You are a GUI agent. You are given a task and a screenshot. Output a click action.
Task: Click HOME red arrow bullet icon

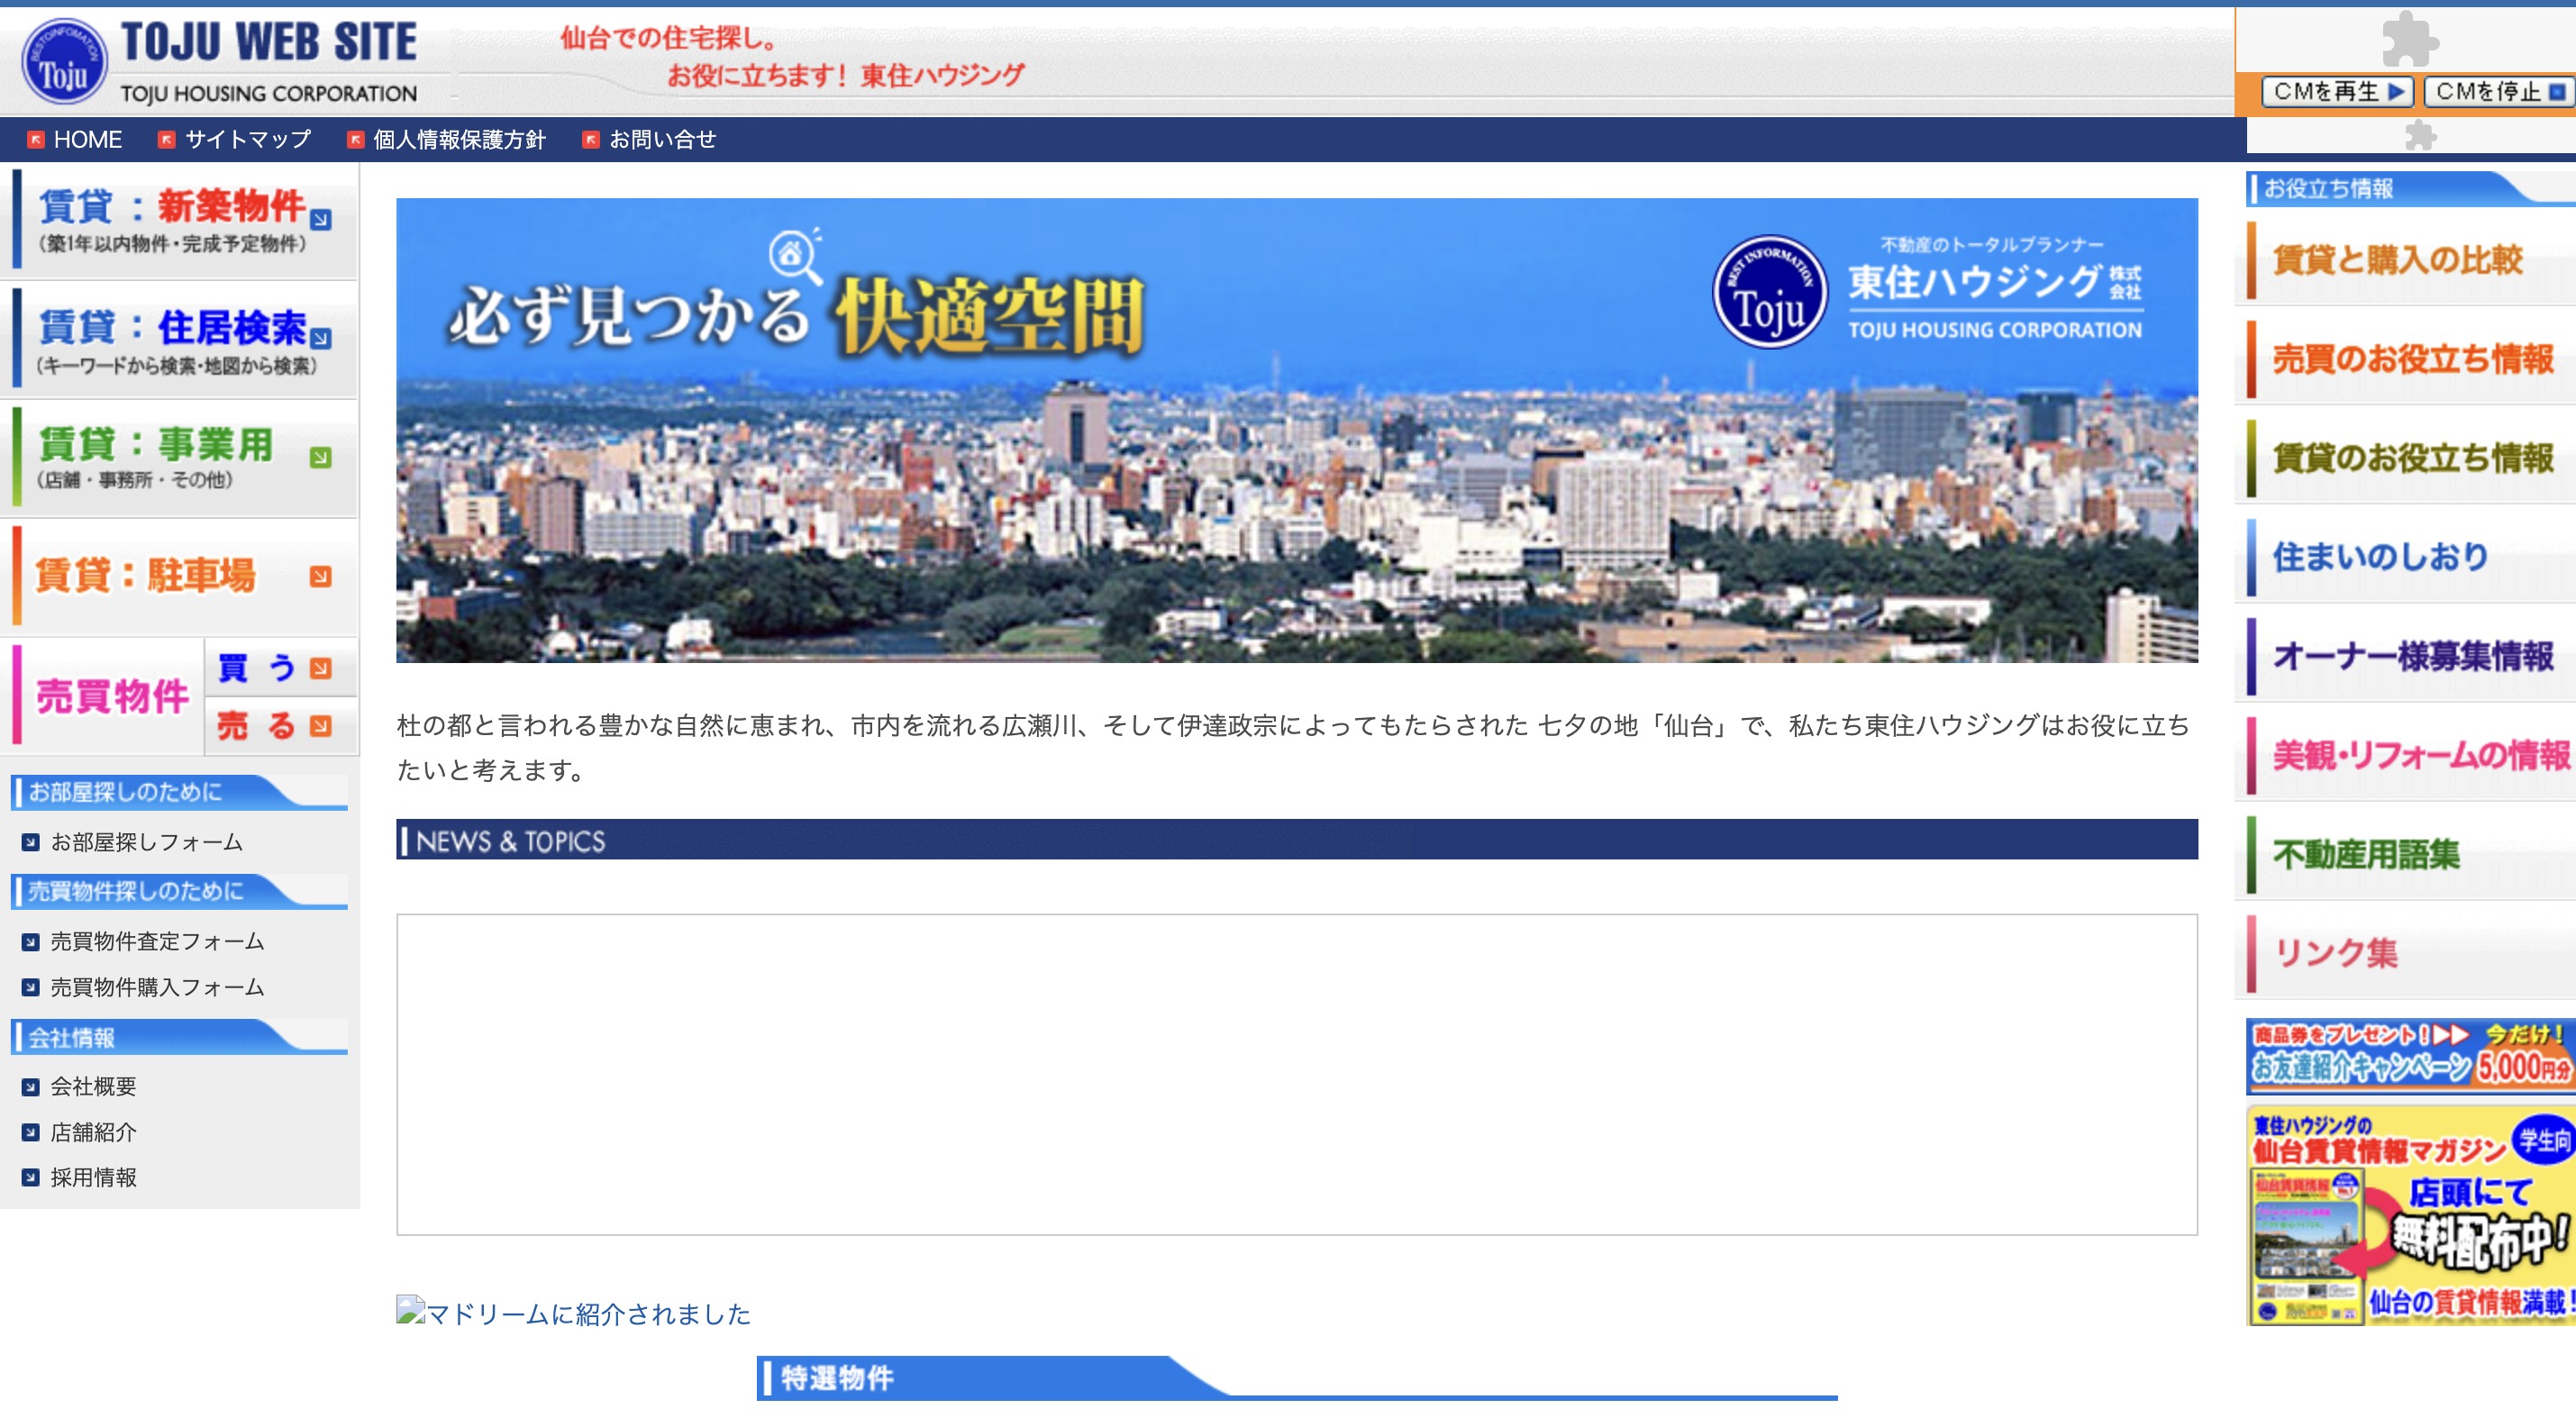(36, 140)
